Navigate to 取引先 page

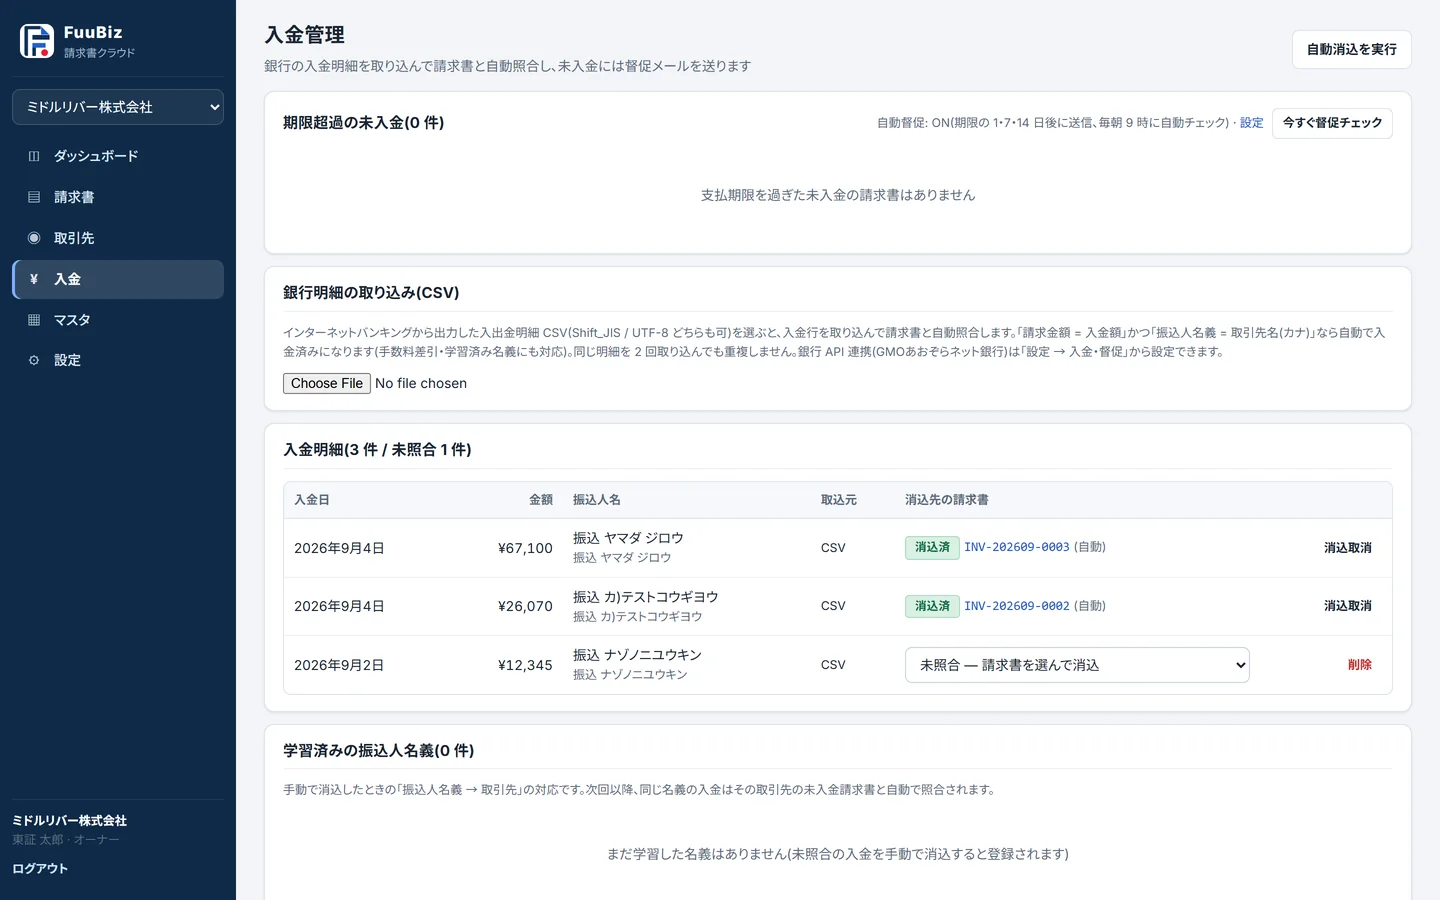pos(118,238)
